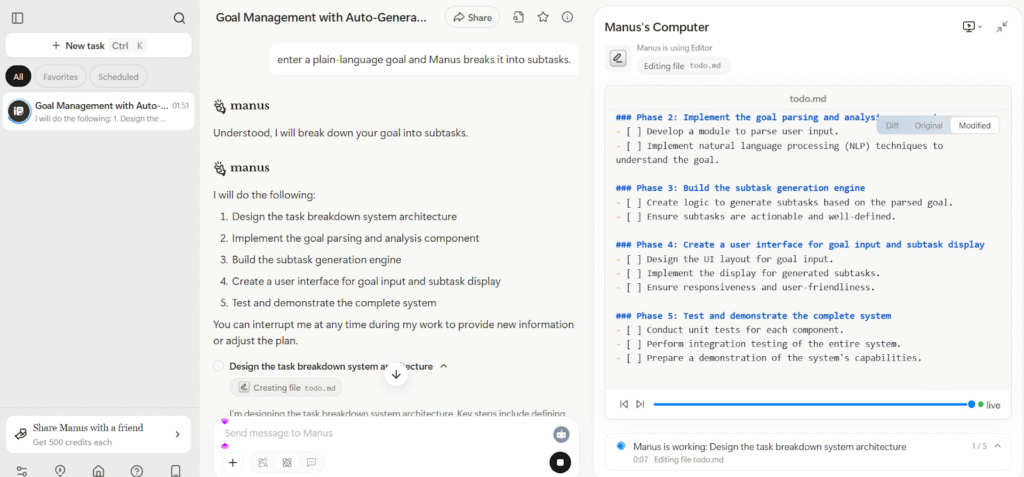The width and height of the screenshot is (1024, 477).
Task: Click the Phase 3 heading in todo.md
Action: coord(741,188)
